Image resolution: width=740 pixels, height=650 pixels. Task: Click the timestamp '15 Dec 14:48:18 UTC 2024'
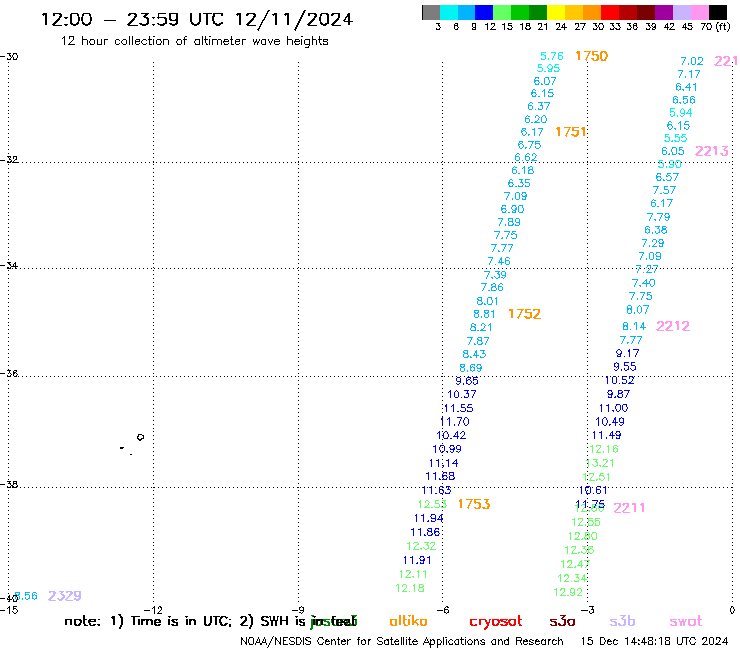pyautogui.click(x=654, y=641)
